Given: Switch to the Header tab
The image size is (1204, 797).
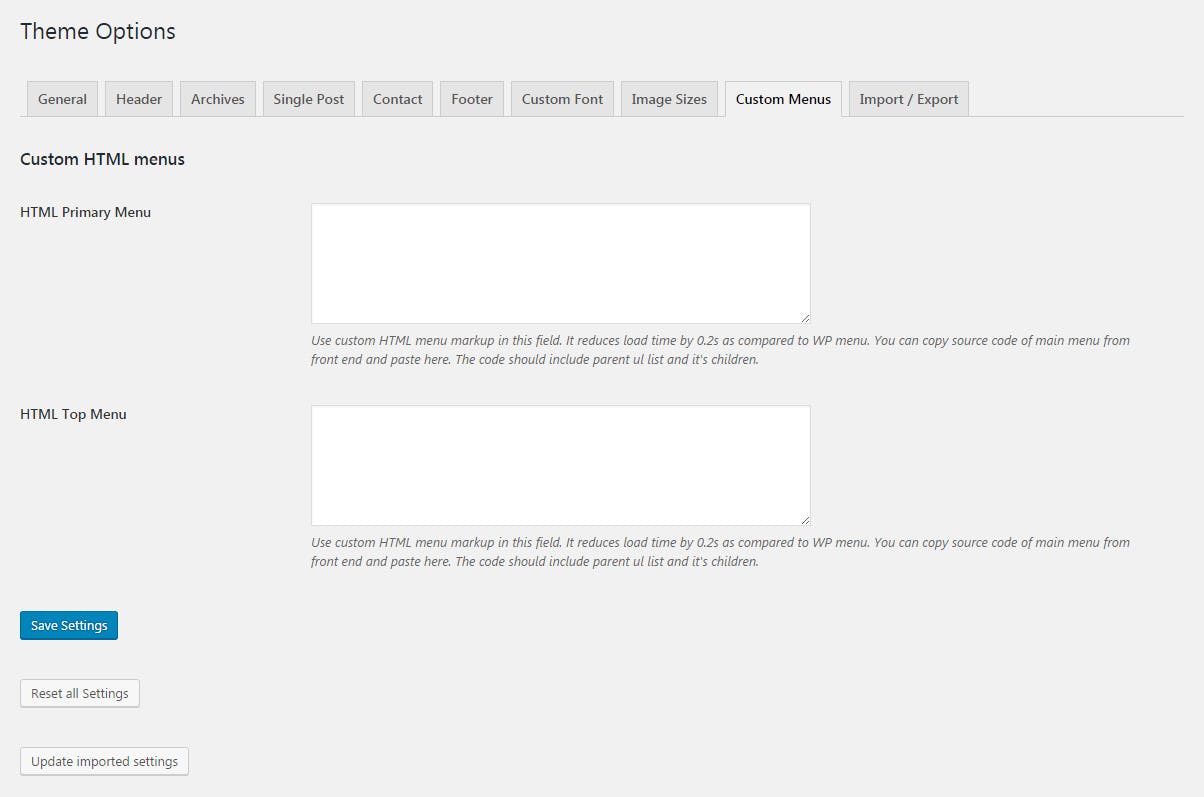Looking at the screenshot, I should 139,99.
